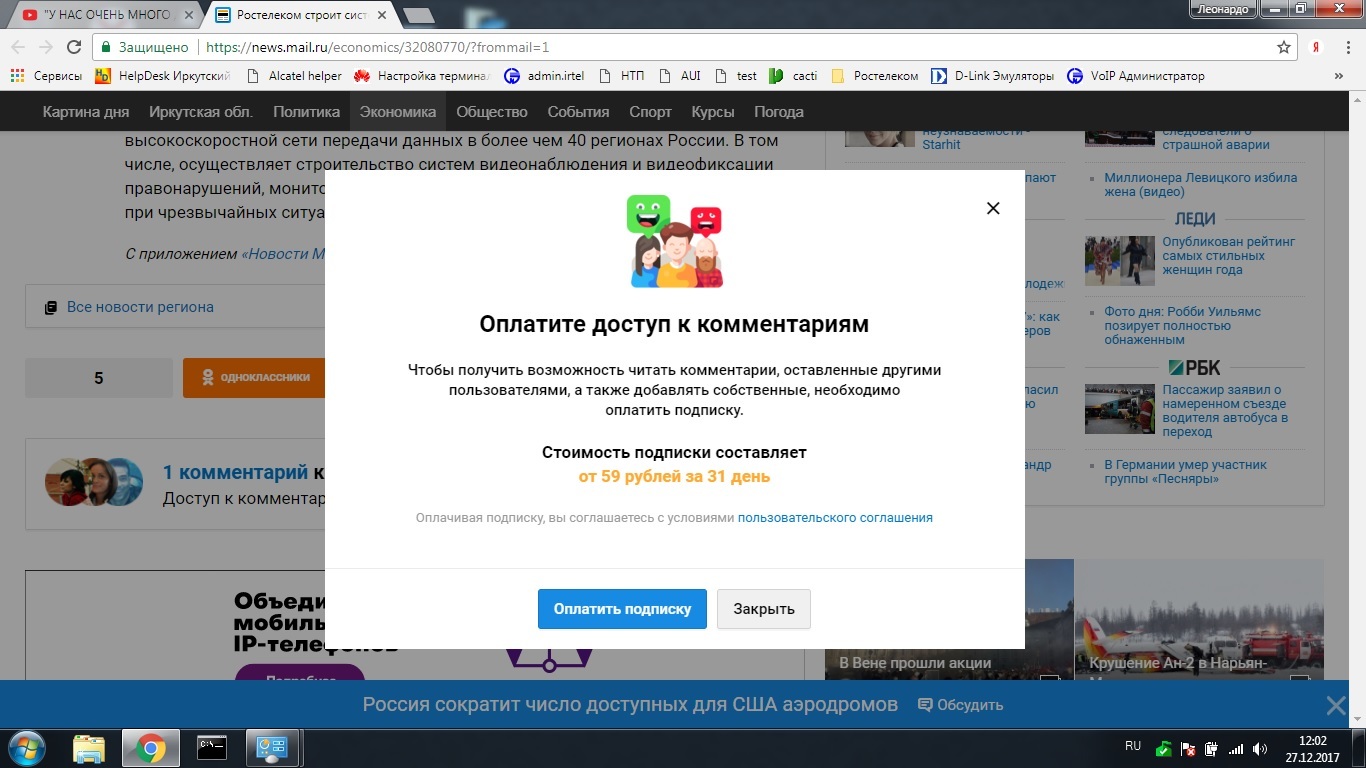Select the 'Иркутская обл.' menu item
1366x768 pixels.
[201, 112]
